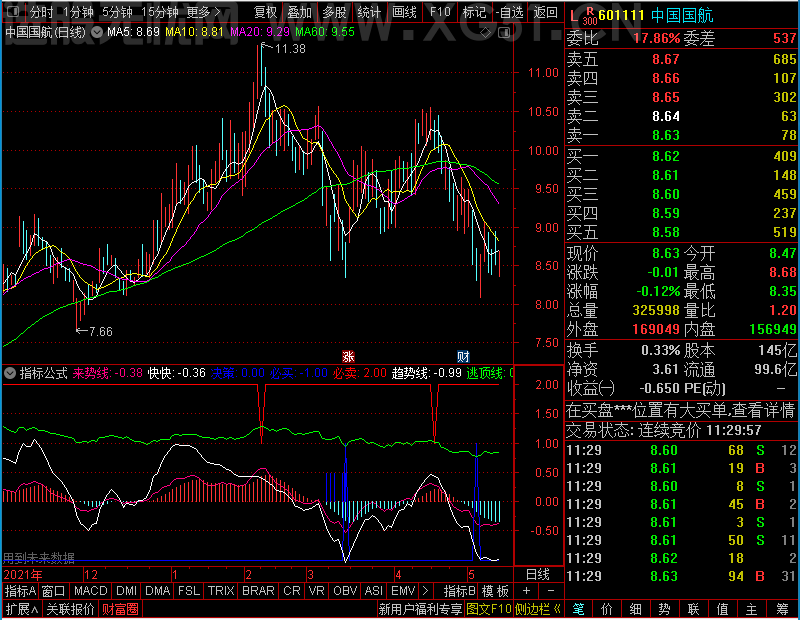
Task: Select the DMI indicator tab
Action: click(126, 591)
